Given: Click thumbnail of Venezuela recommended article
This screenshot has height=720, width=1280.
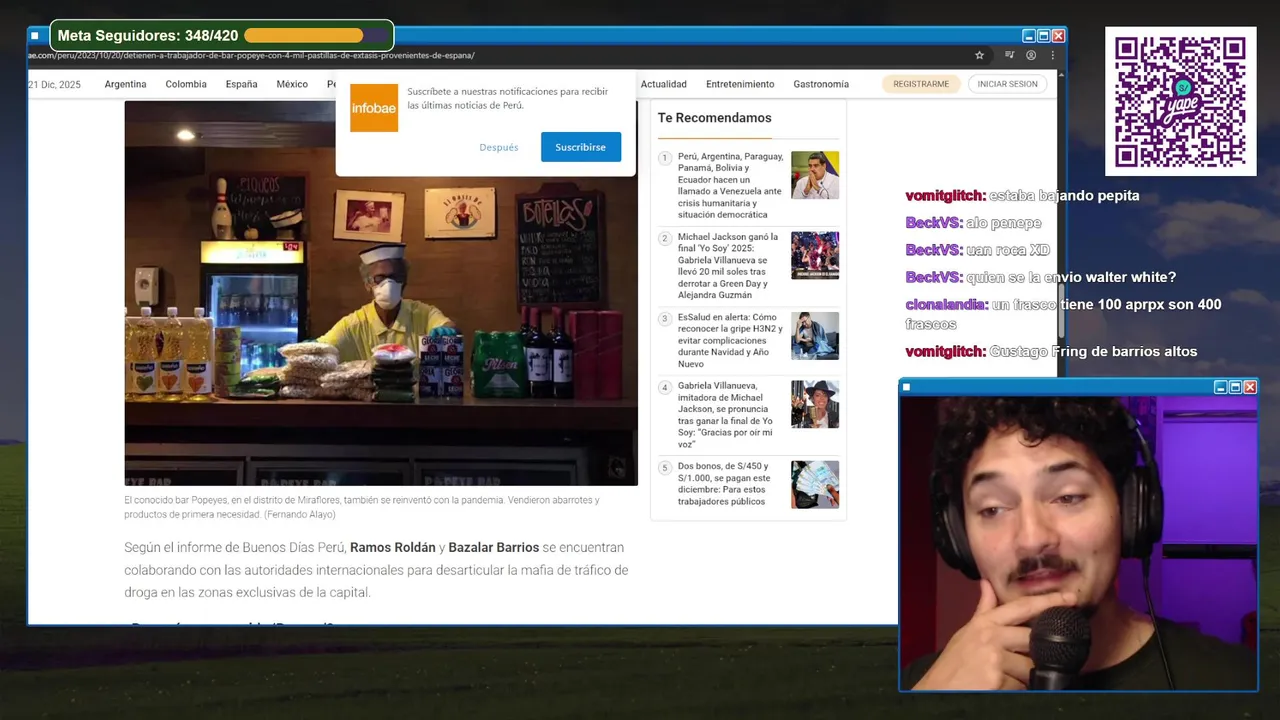Looking at the screenshot, I should pyautogui.click(x=815, y=175).
